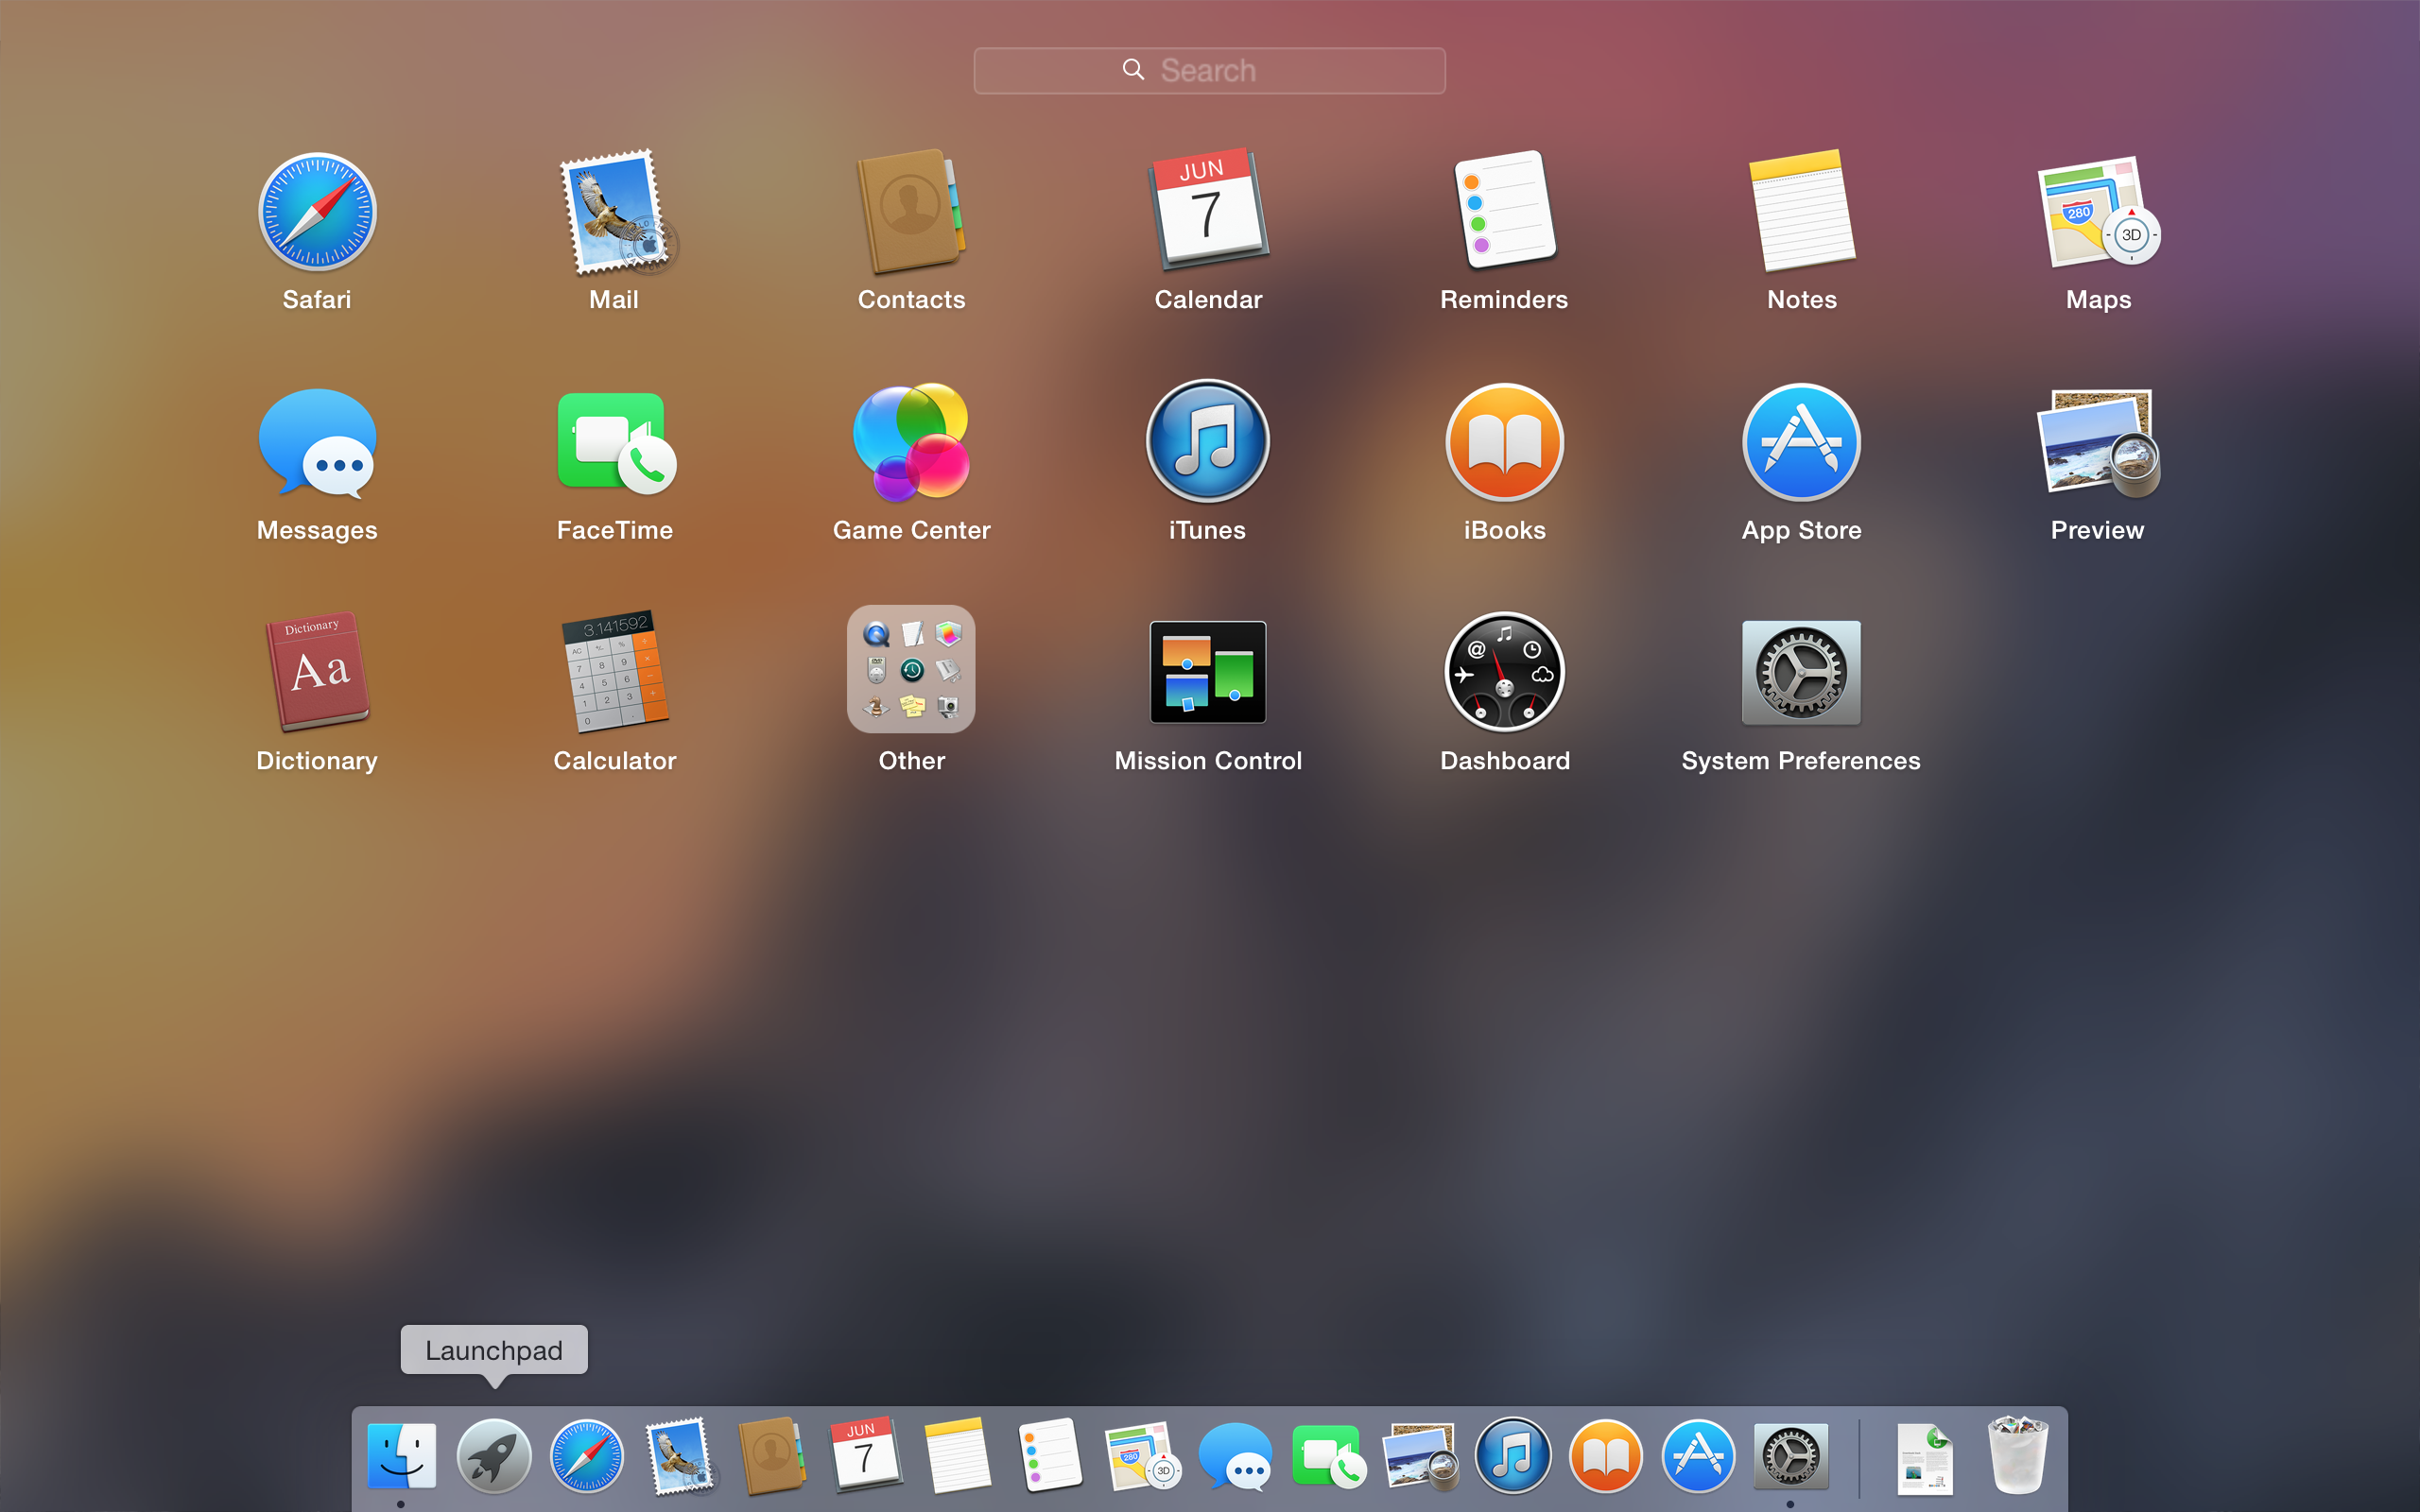The width and height of the screenshot is (2420, 1512).
Task: Open App Store from the Dock
Action: [1698, 1455]
